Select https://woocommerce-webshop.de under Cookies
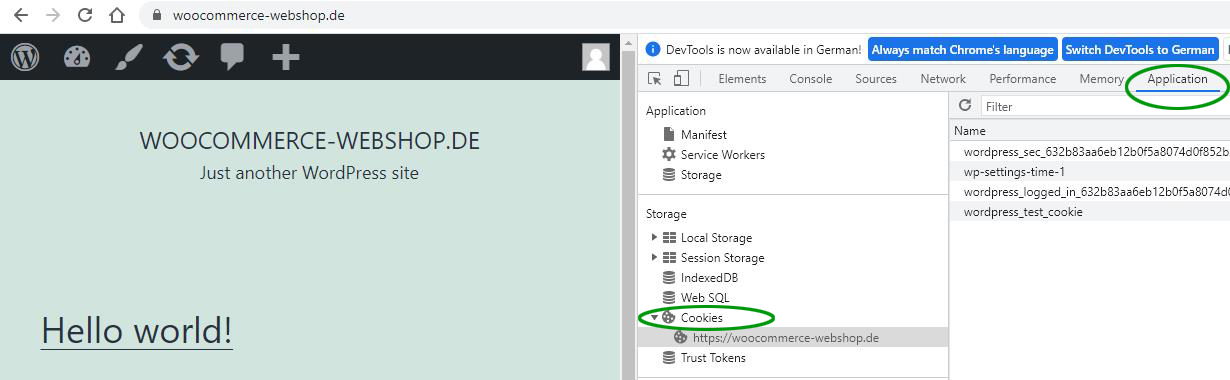This screenshot has width=1230, height=380. 786,338
